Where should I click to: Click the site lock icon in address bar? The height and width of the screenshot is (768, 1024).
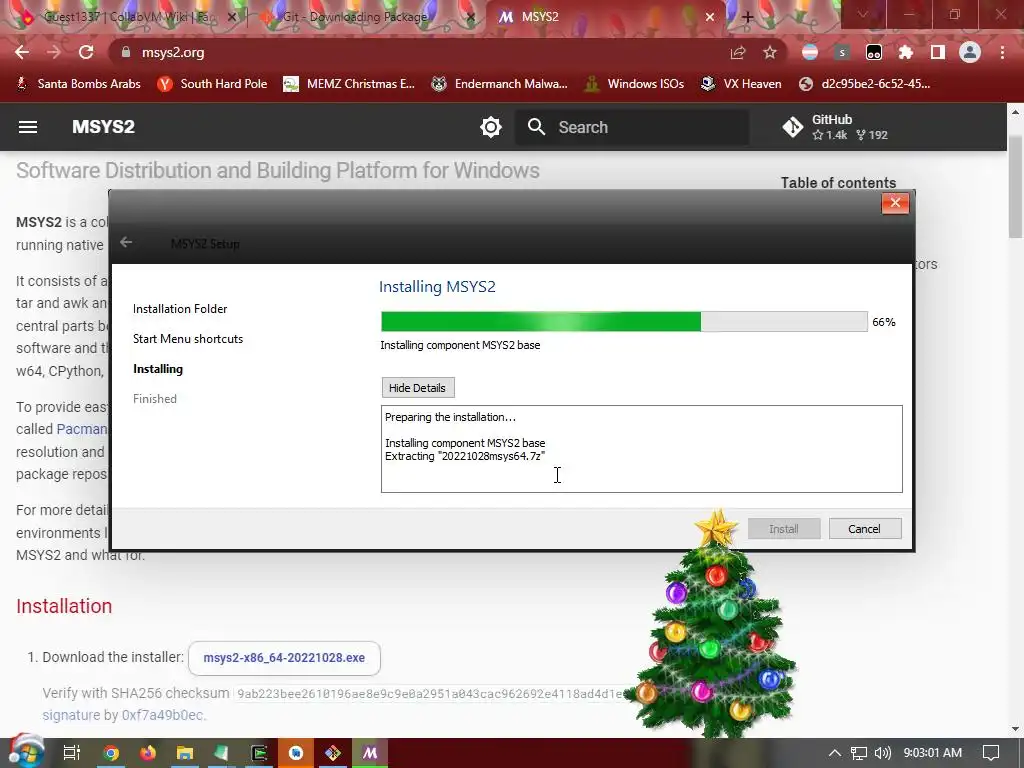(126, 52)
